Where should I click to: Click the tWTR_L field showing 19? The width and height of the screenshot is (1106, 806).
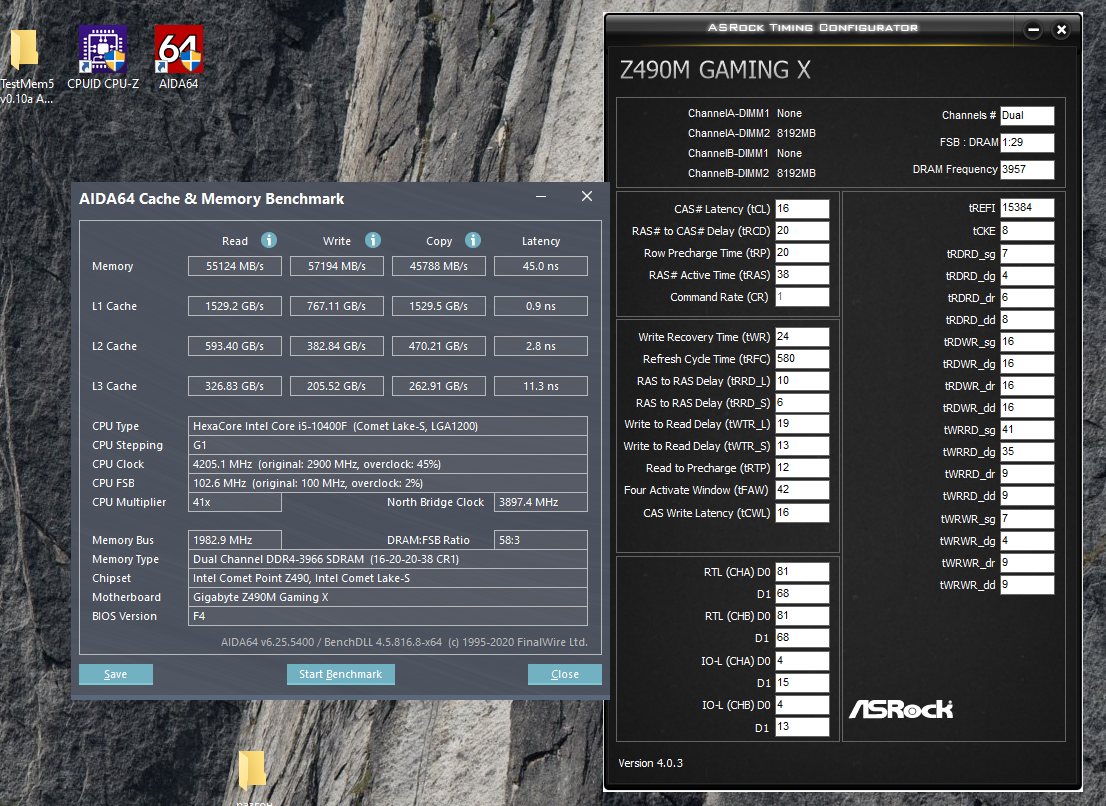point(802,424)
